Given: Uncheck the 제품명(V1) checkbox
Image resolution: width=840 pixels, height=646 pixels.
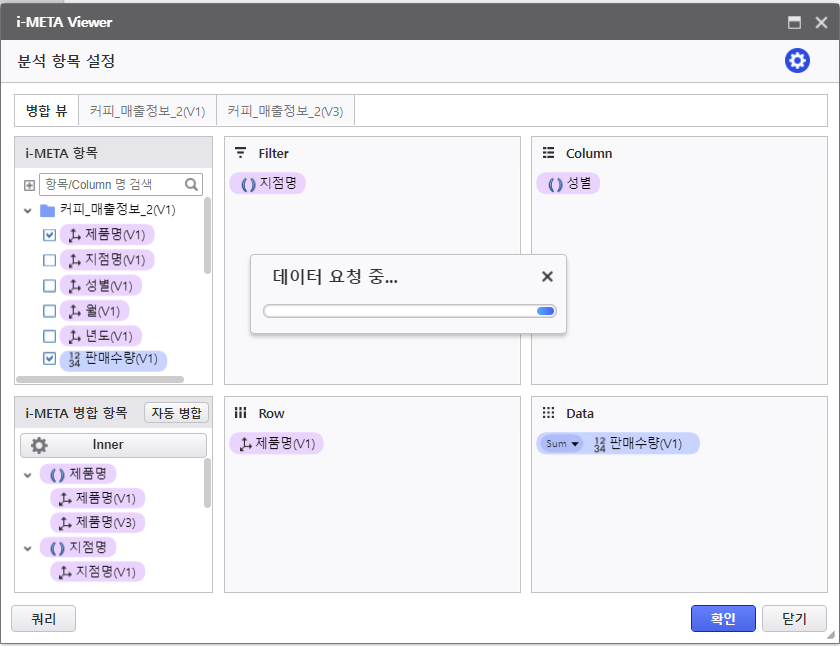Looking at the screenshot, I should [x=49, y=235].
